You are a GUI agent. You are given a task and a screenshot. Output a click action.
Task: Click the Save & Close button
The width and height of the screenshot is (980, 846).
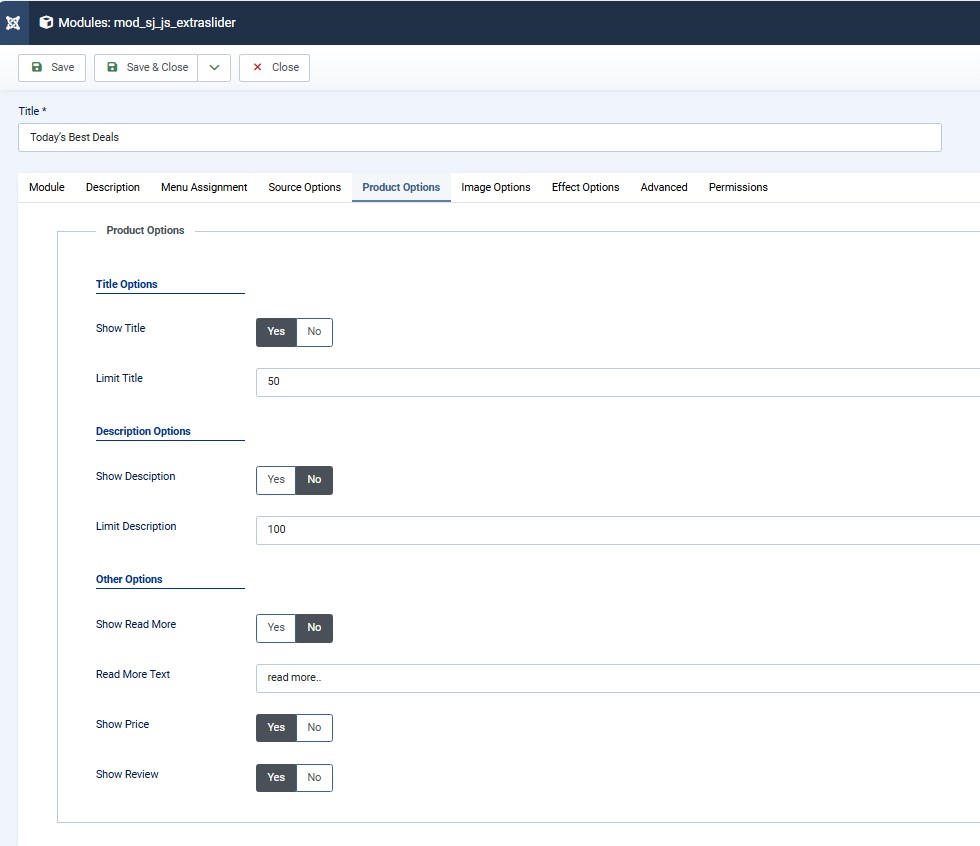pyautogui.click(x=147, y=67)
